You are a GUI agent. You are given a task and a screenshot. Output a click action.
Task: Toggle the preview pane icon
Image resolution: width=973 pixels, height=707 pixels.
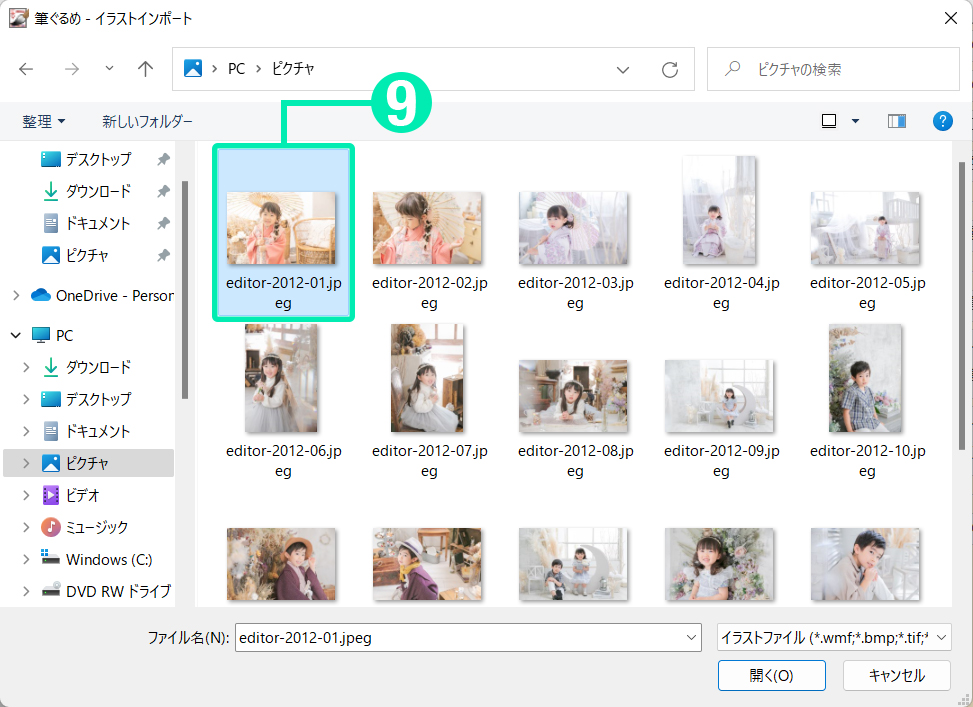896,121
